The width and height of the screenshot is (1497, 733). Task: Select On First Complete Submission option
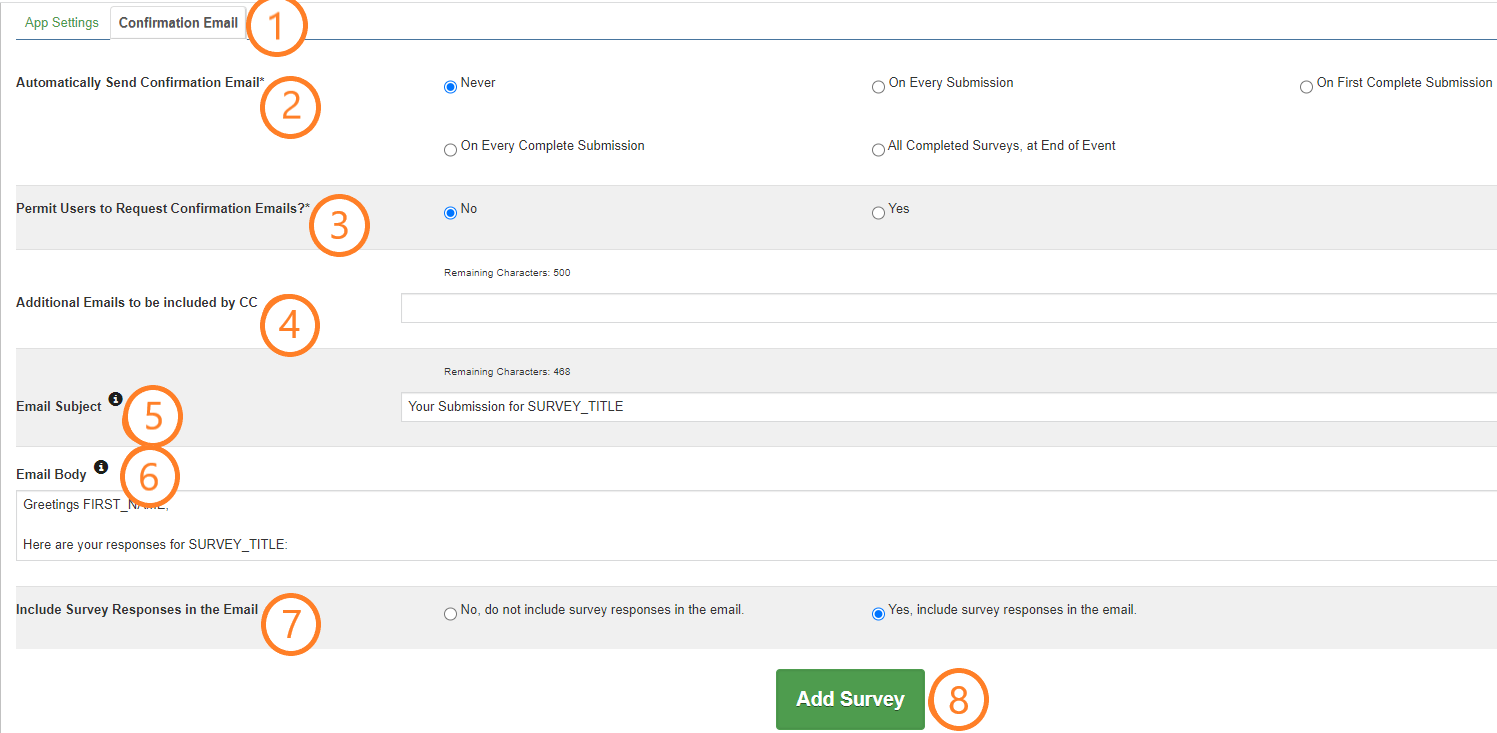click(x=1306, y=87)
